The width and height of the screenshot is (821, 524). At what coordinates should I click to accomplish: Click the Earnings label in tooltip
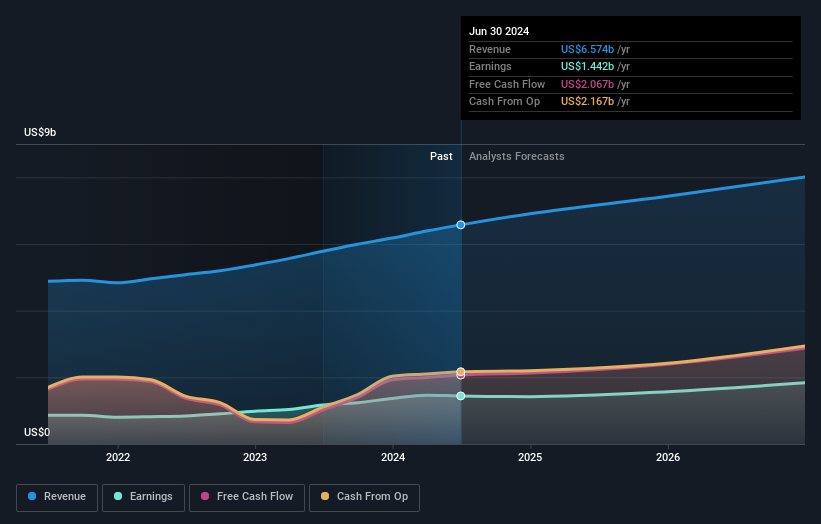pos(490,66)
